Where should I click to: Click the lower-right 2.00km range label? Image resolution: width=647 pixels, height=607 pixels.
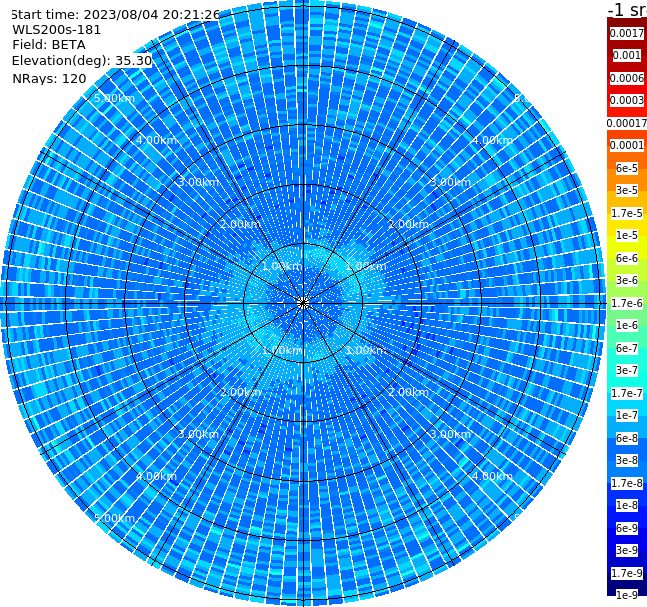[x=409, y=392]
